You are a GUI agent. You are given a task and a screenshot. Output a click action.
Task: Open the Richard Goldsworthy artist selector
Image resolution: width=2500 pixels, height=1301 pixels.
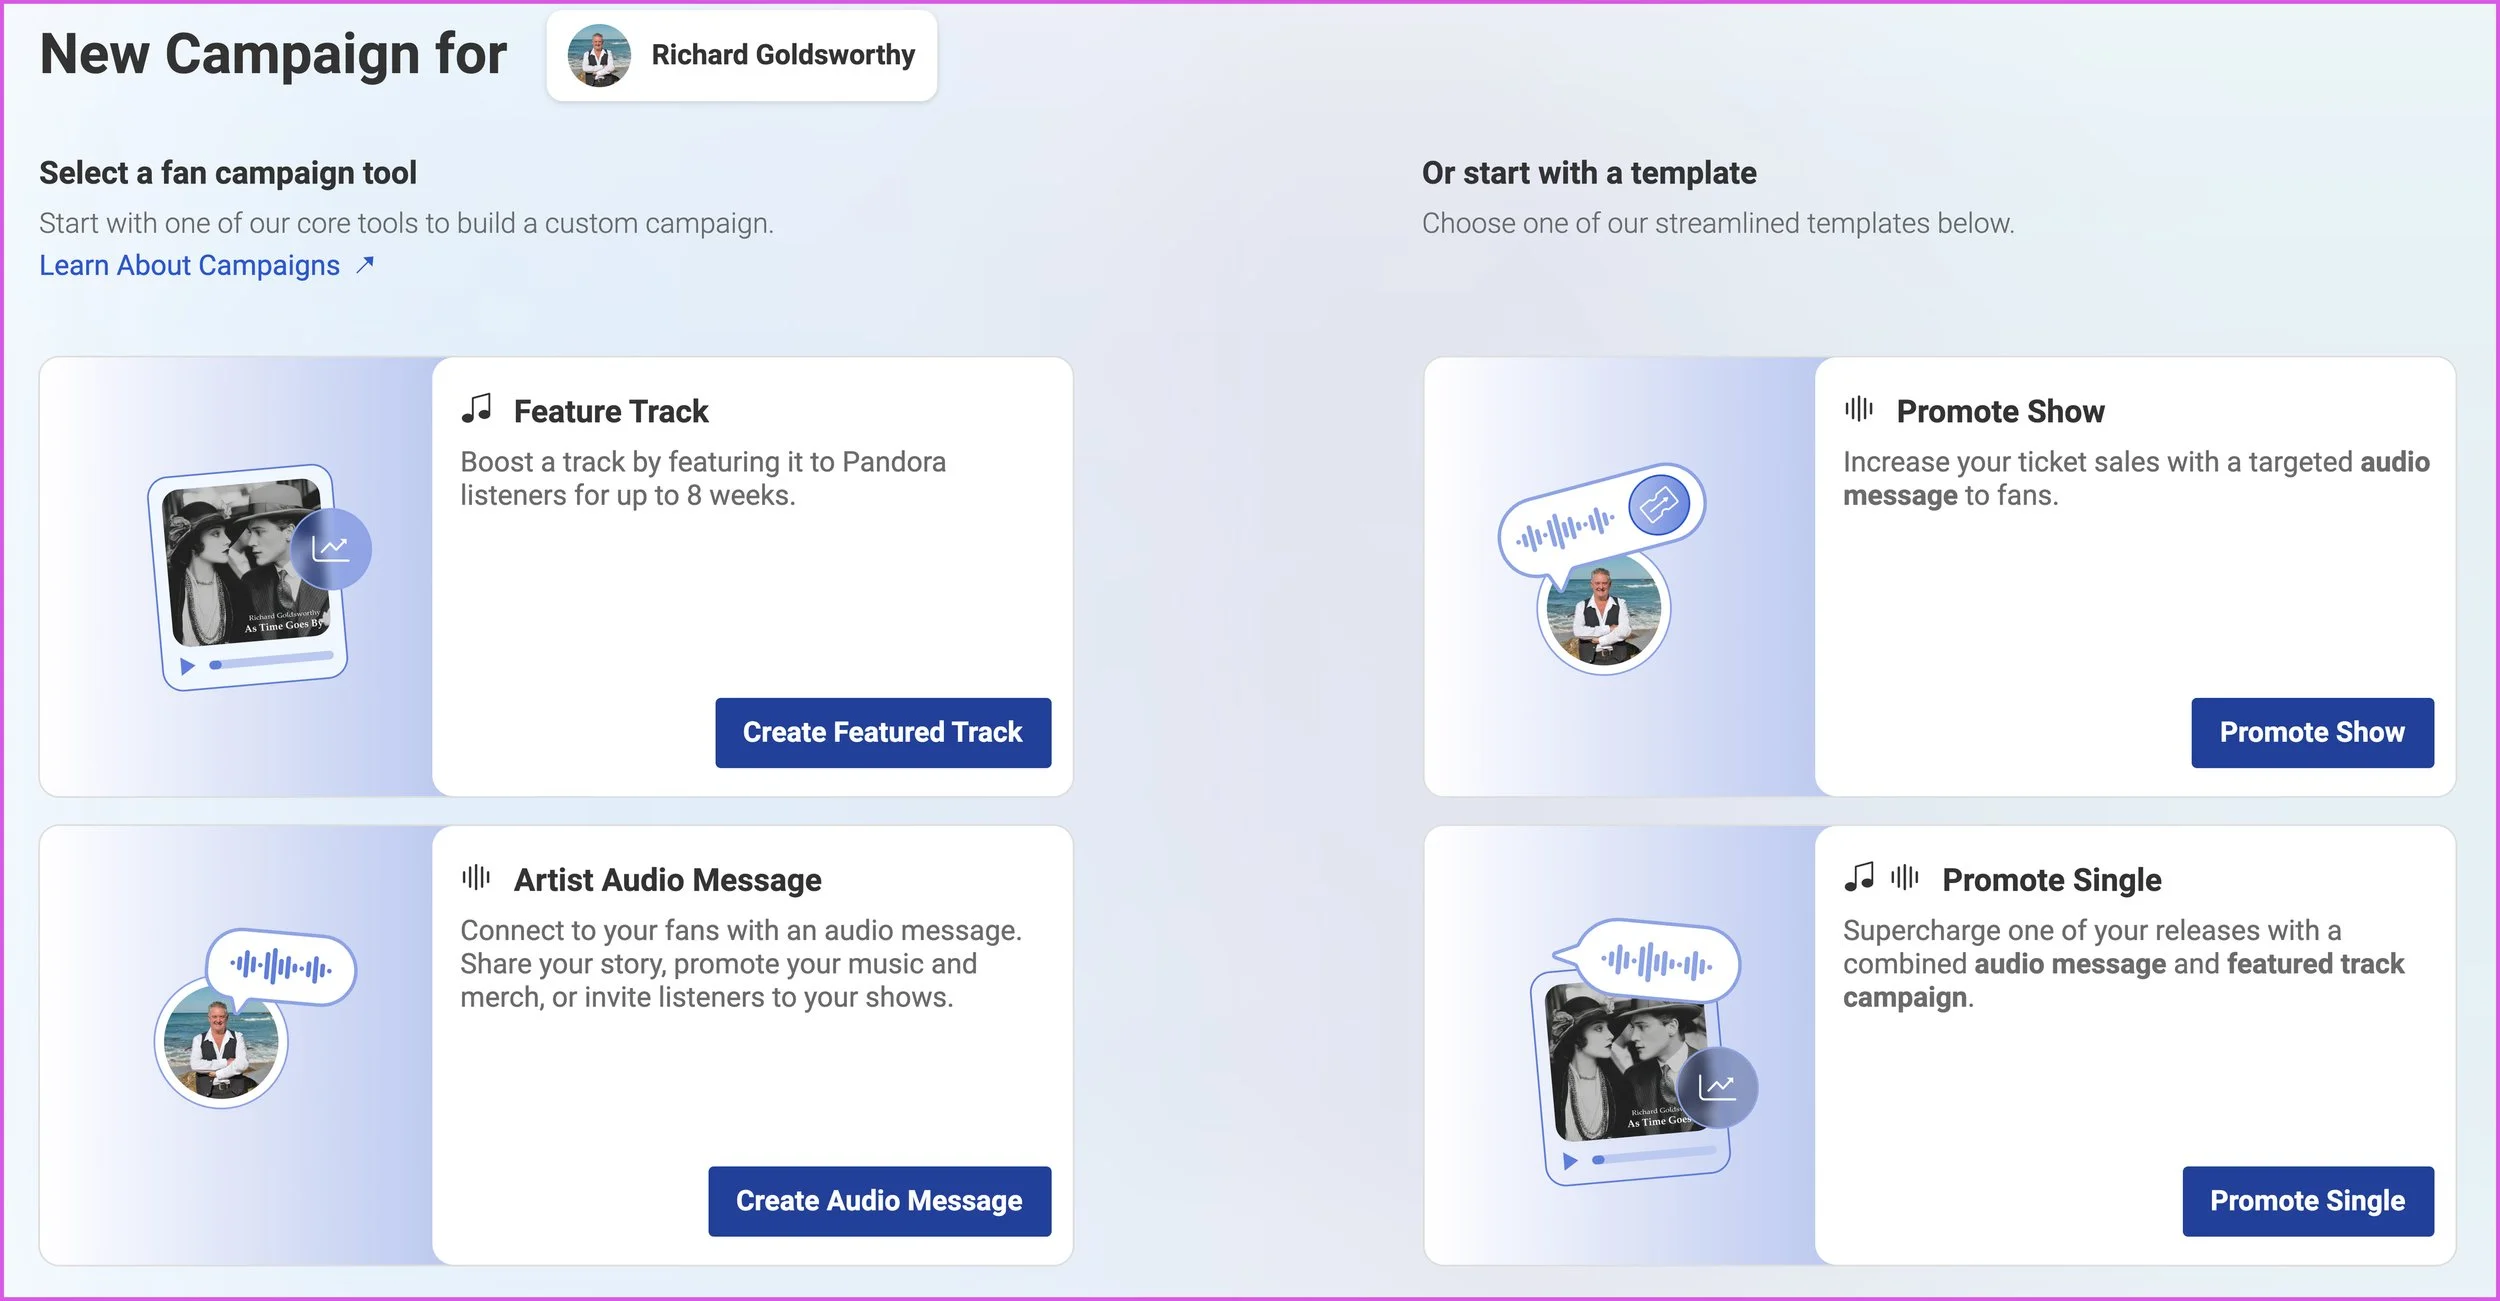tap(741, 55)
